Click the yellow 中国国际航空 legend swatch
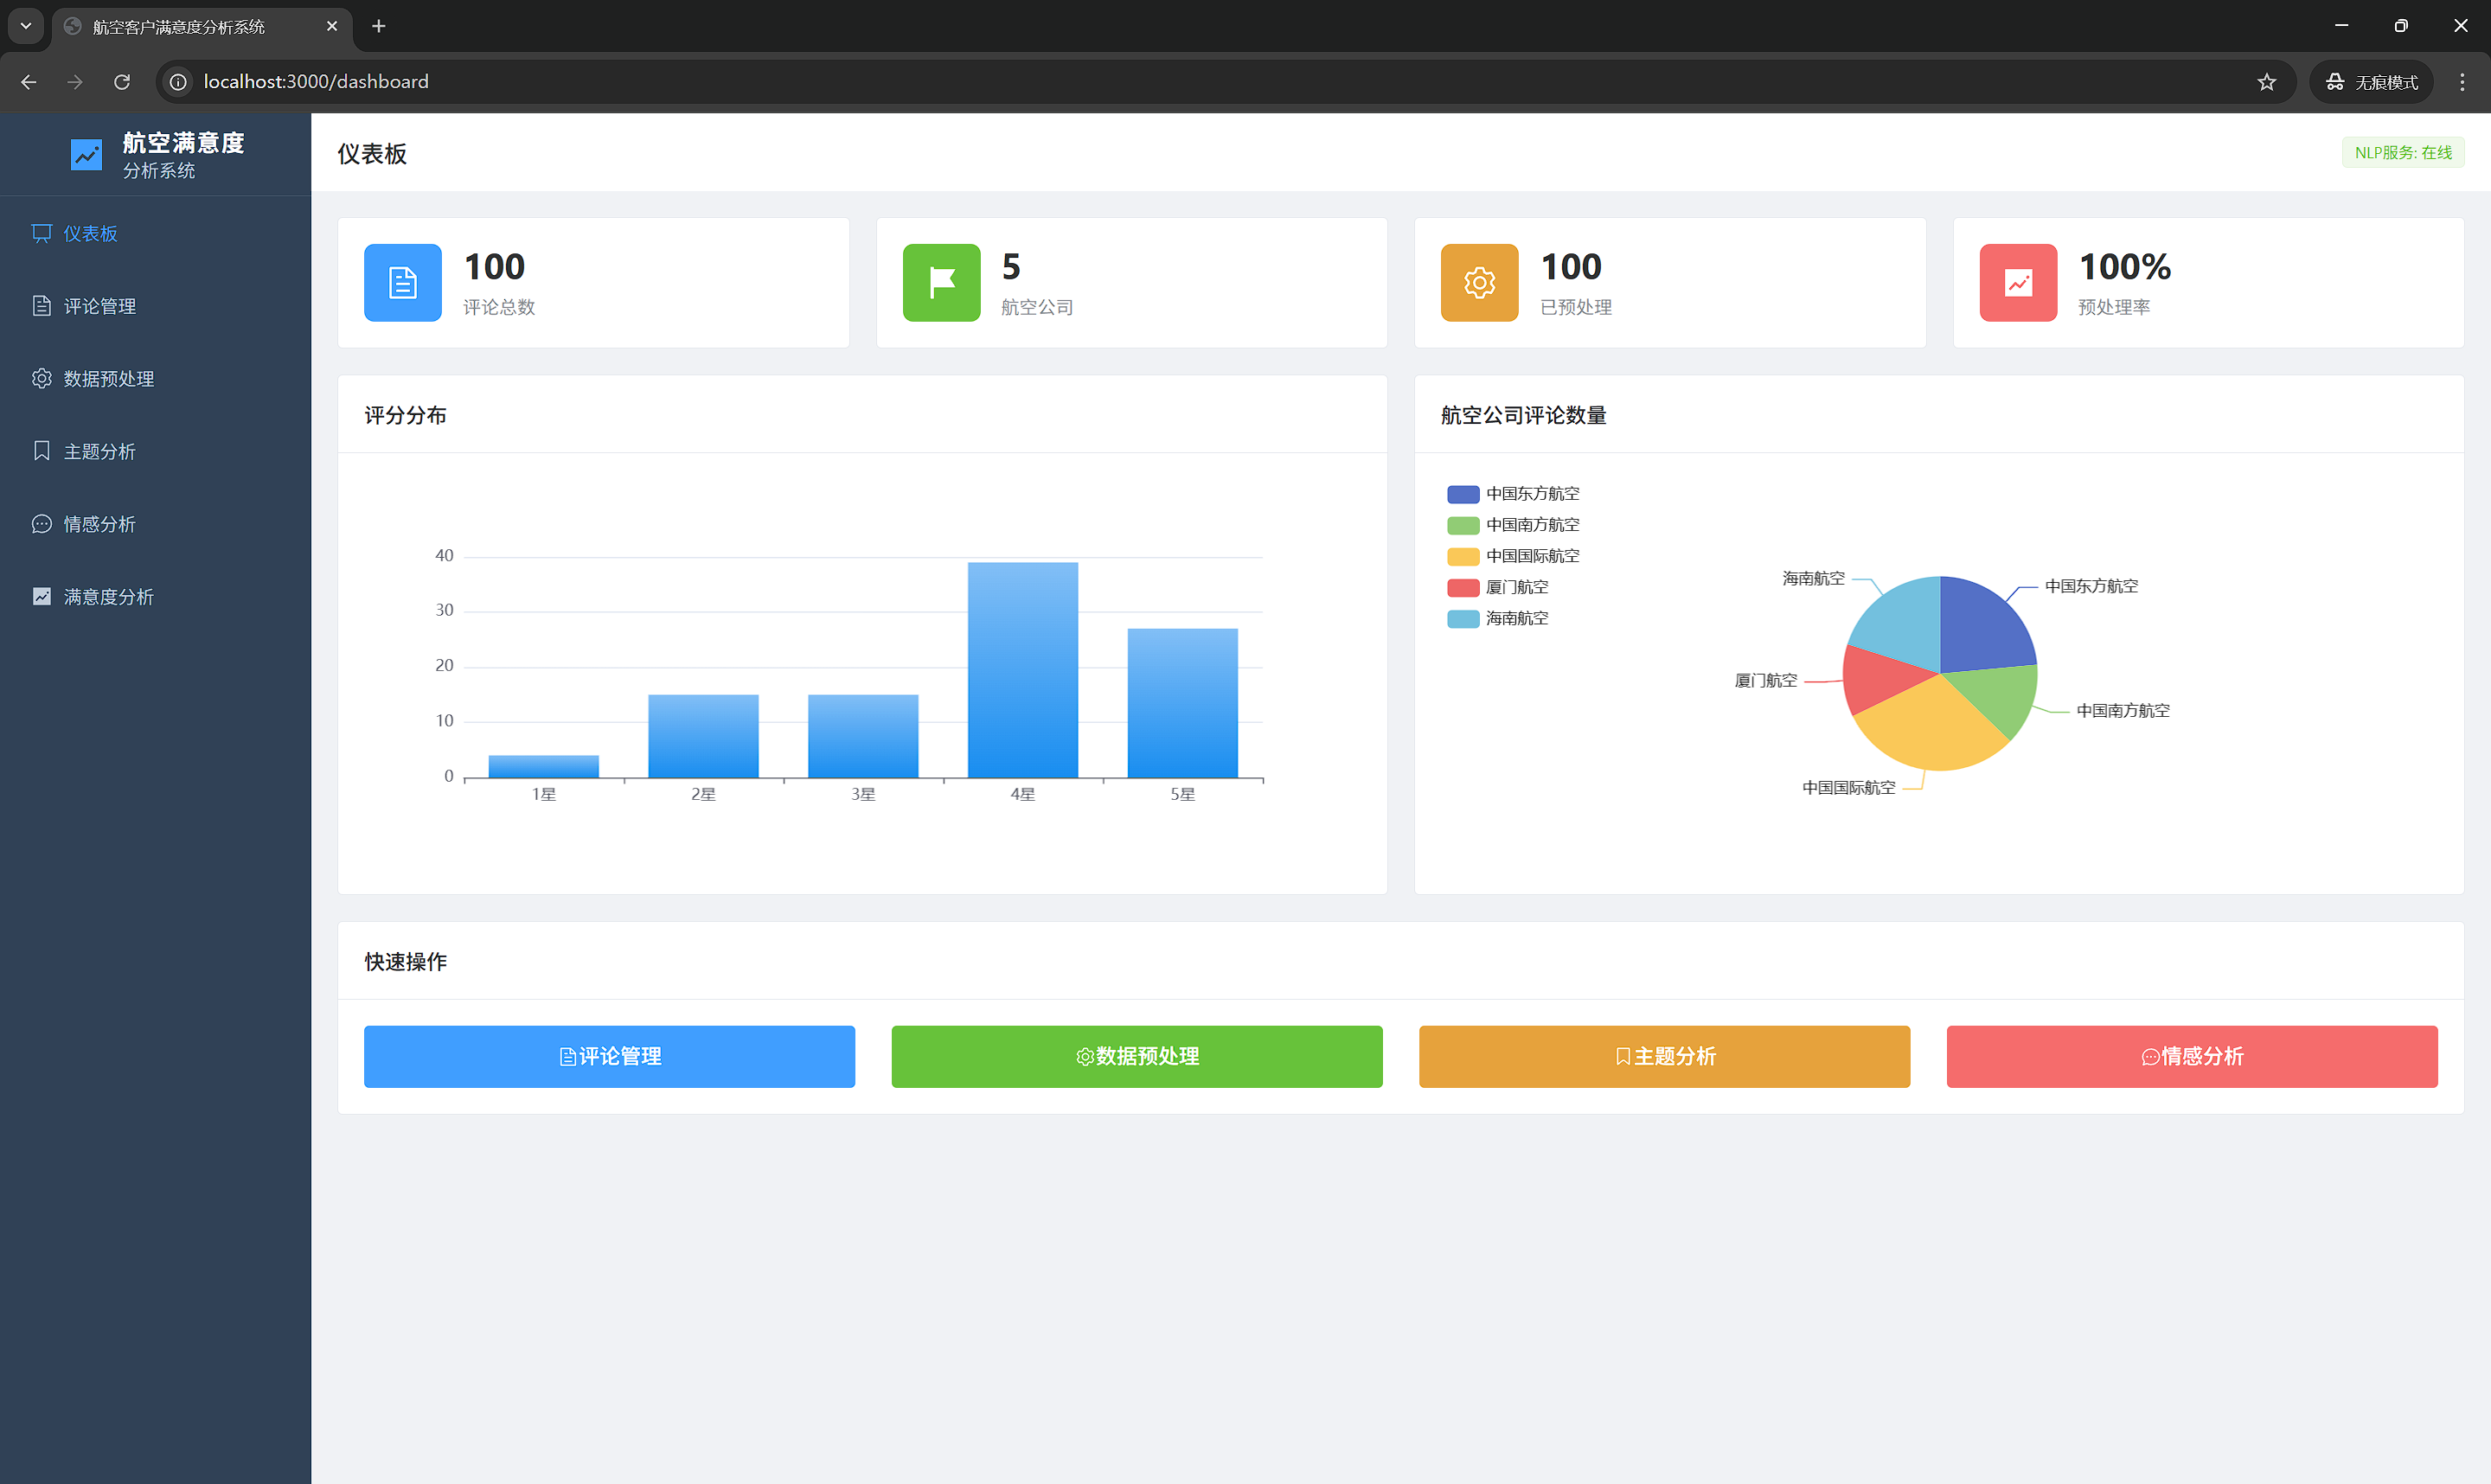The width and height of the screenshot is (2491, 1484). point(1463,556)
